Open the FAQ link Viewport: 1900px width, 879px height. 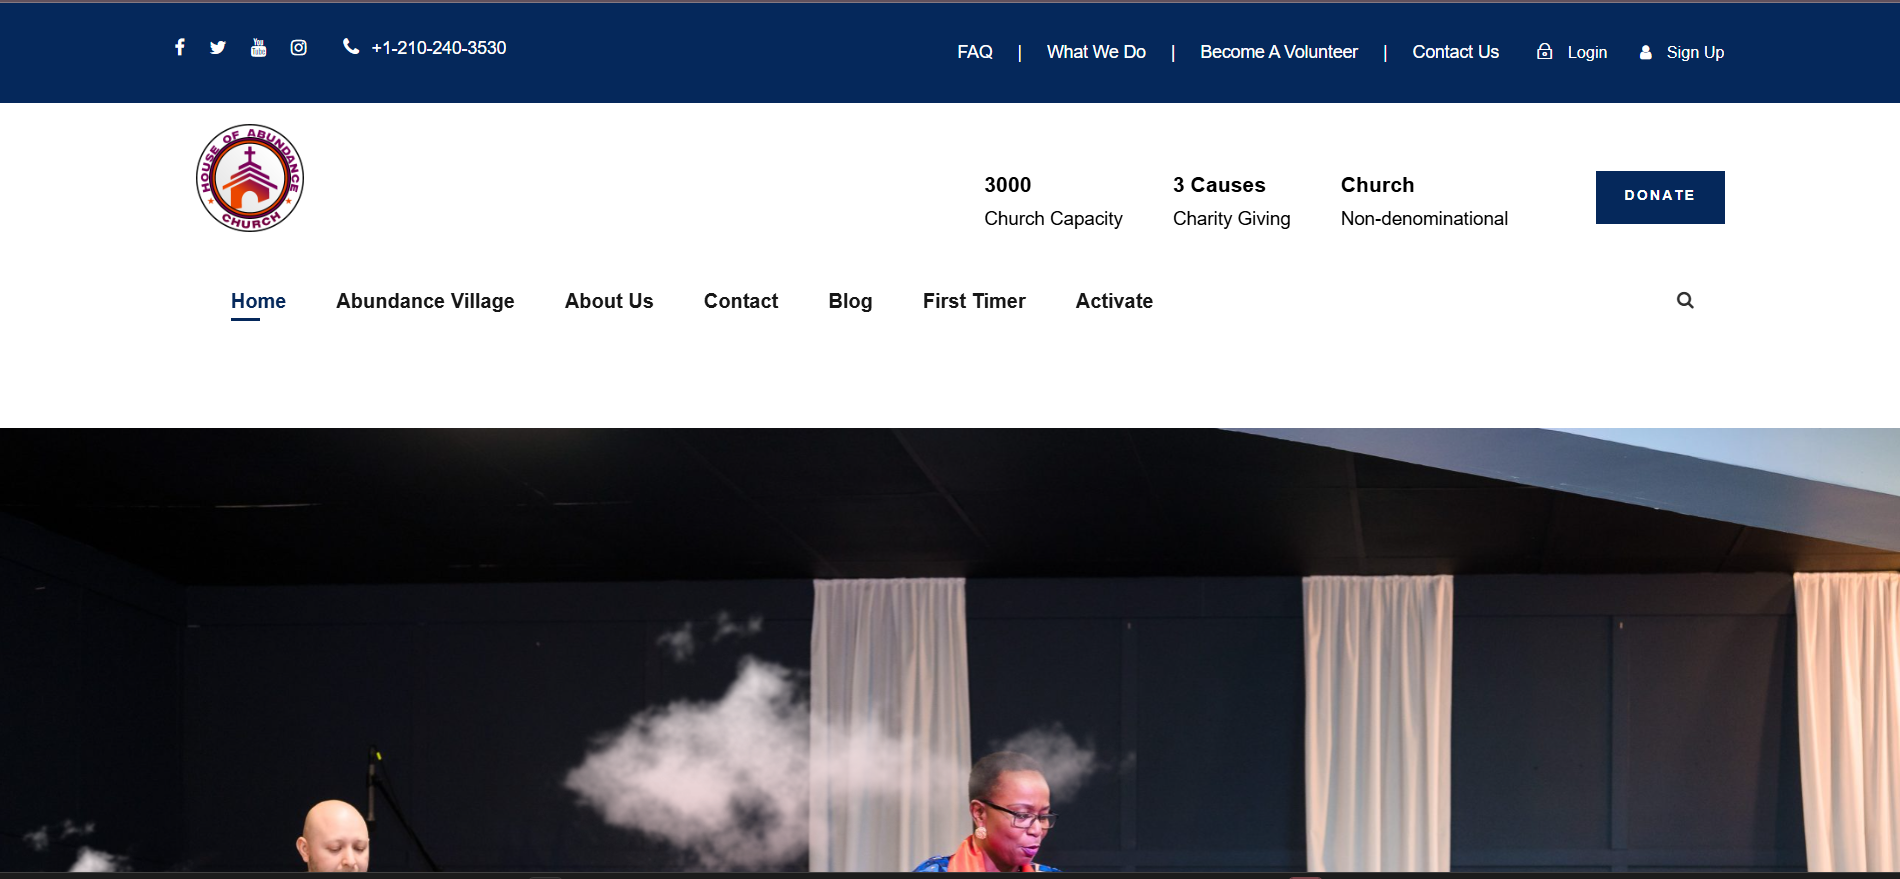pos(974,52)
